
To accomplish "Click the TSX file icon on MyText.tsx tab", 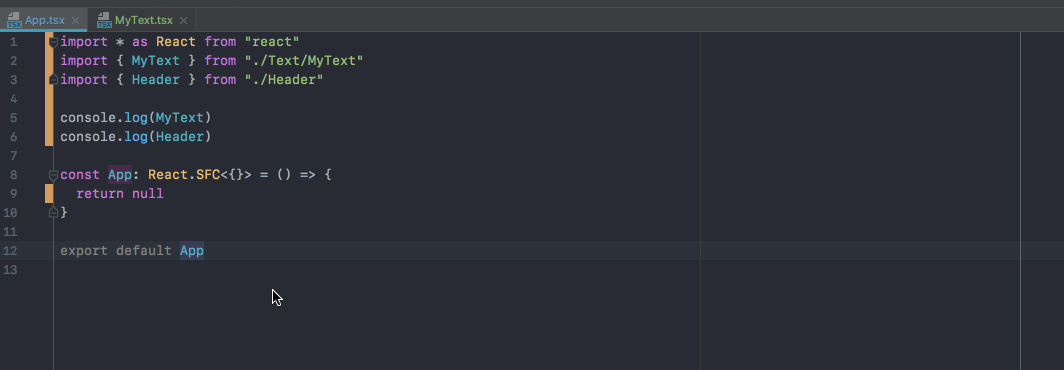I will pos(104,20).
